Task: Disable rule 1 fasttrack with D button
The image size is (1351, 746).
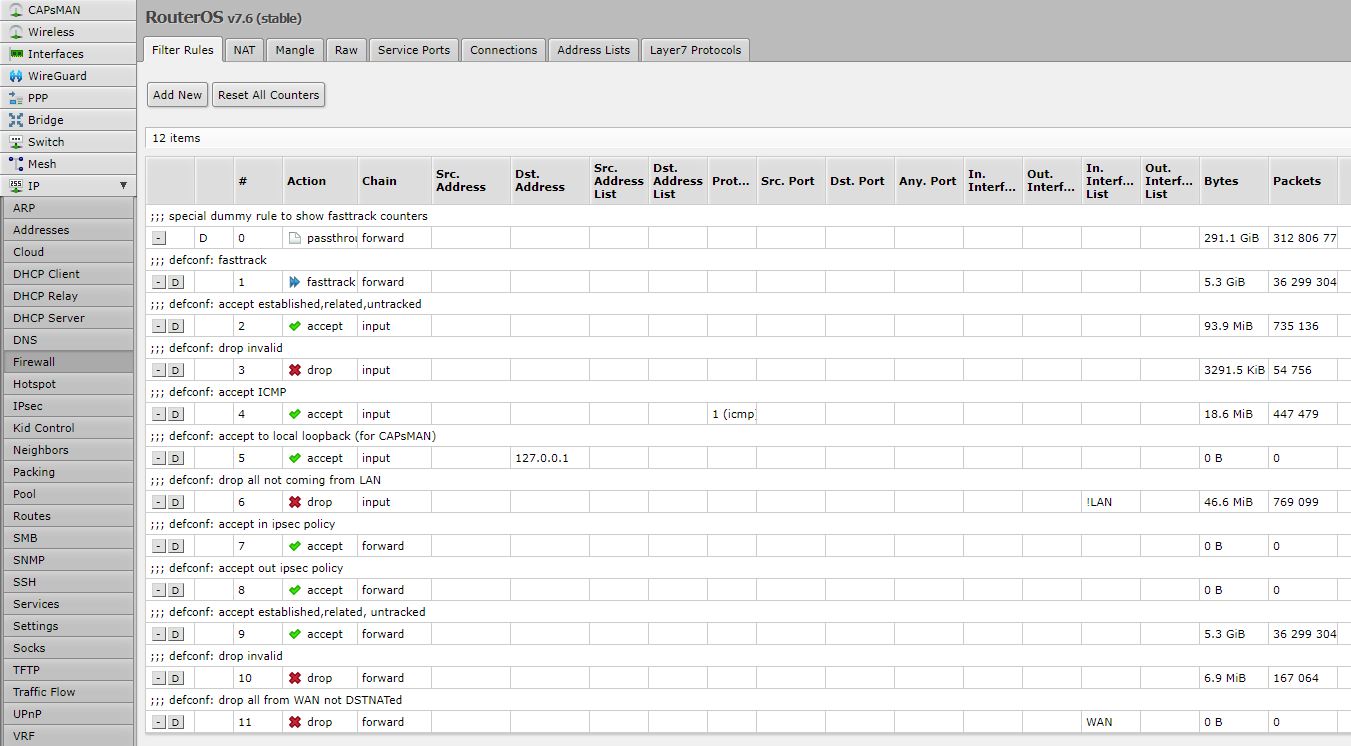Action: coord(175,282)
